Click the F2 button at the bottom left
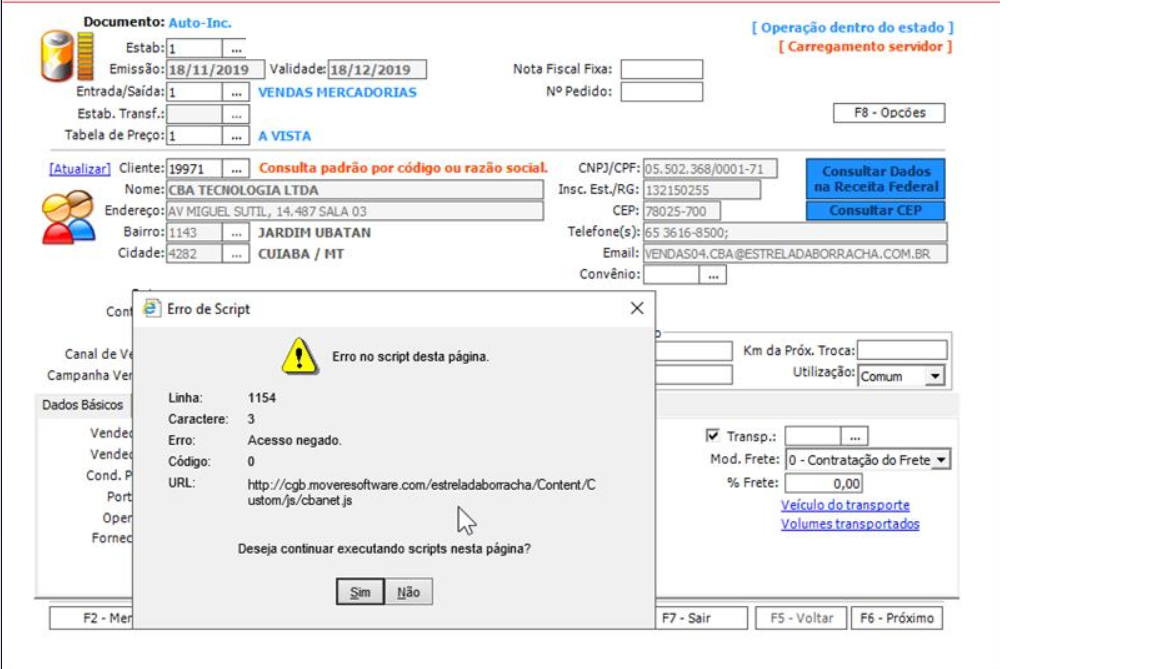Image resolution: width=1152 pixels, height=669 pixels. tap(91, 618)
